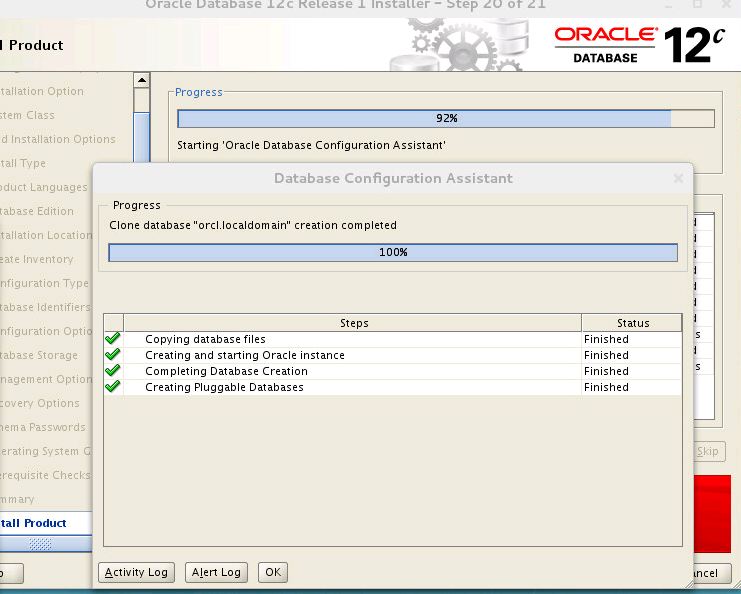Select Recovery Options step in sidebar
741x594 pixels.
[40, 404]
